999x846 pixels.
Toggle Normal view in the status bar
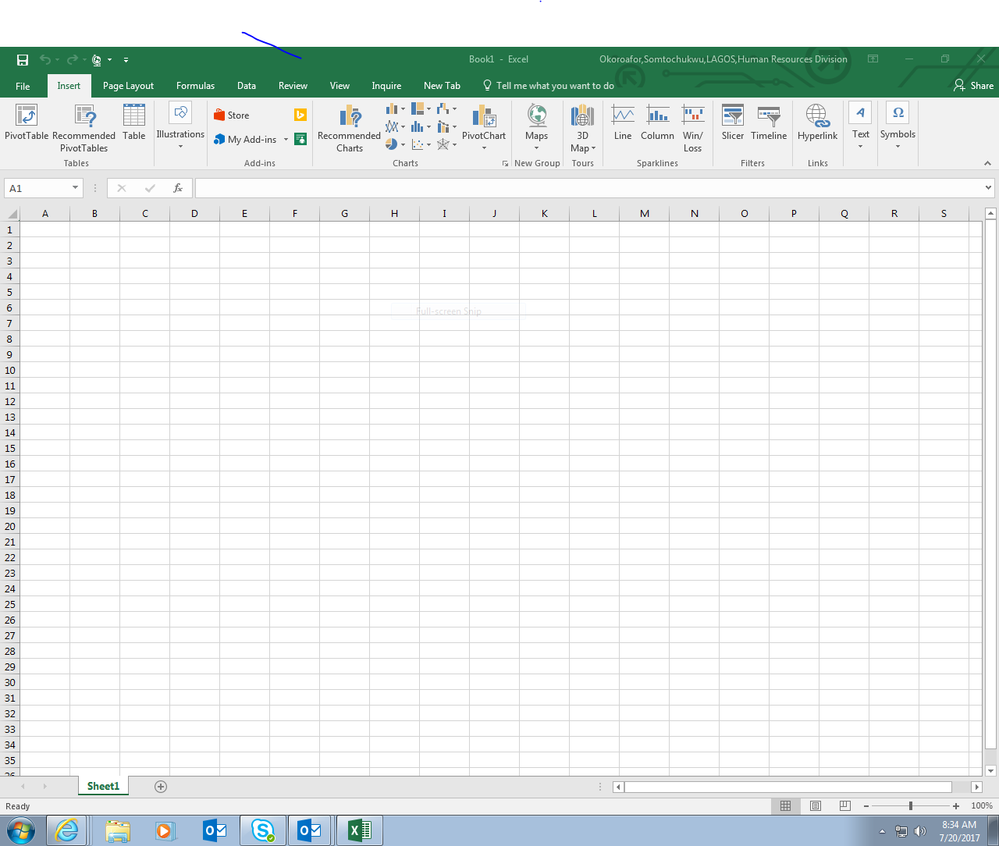click(786, 805)
